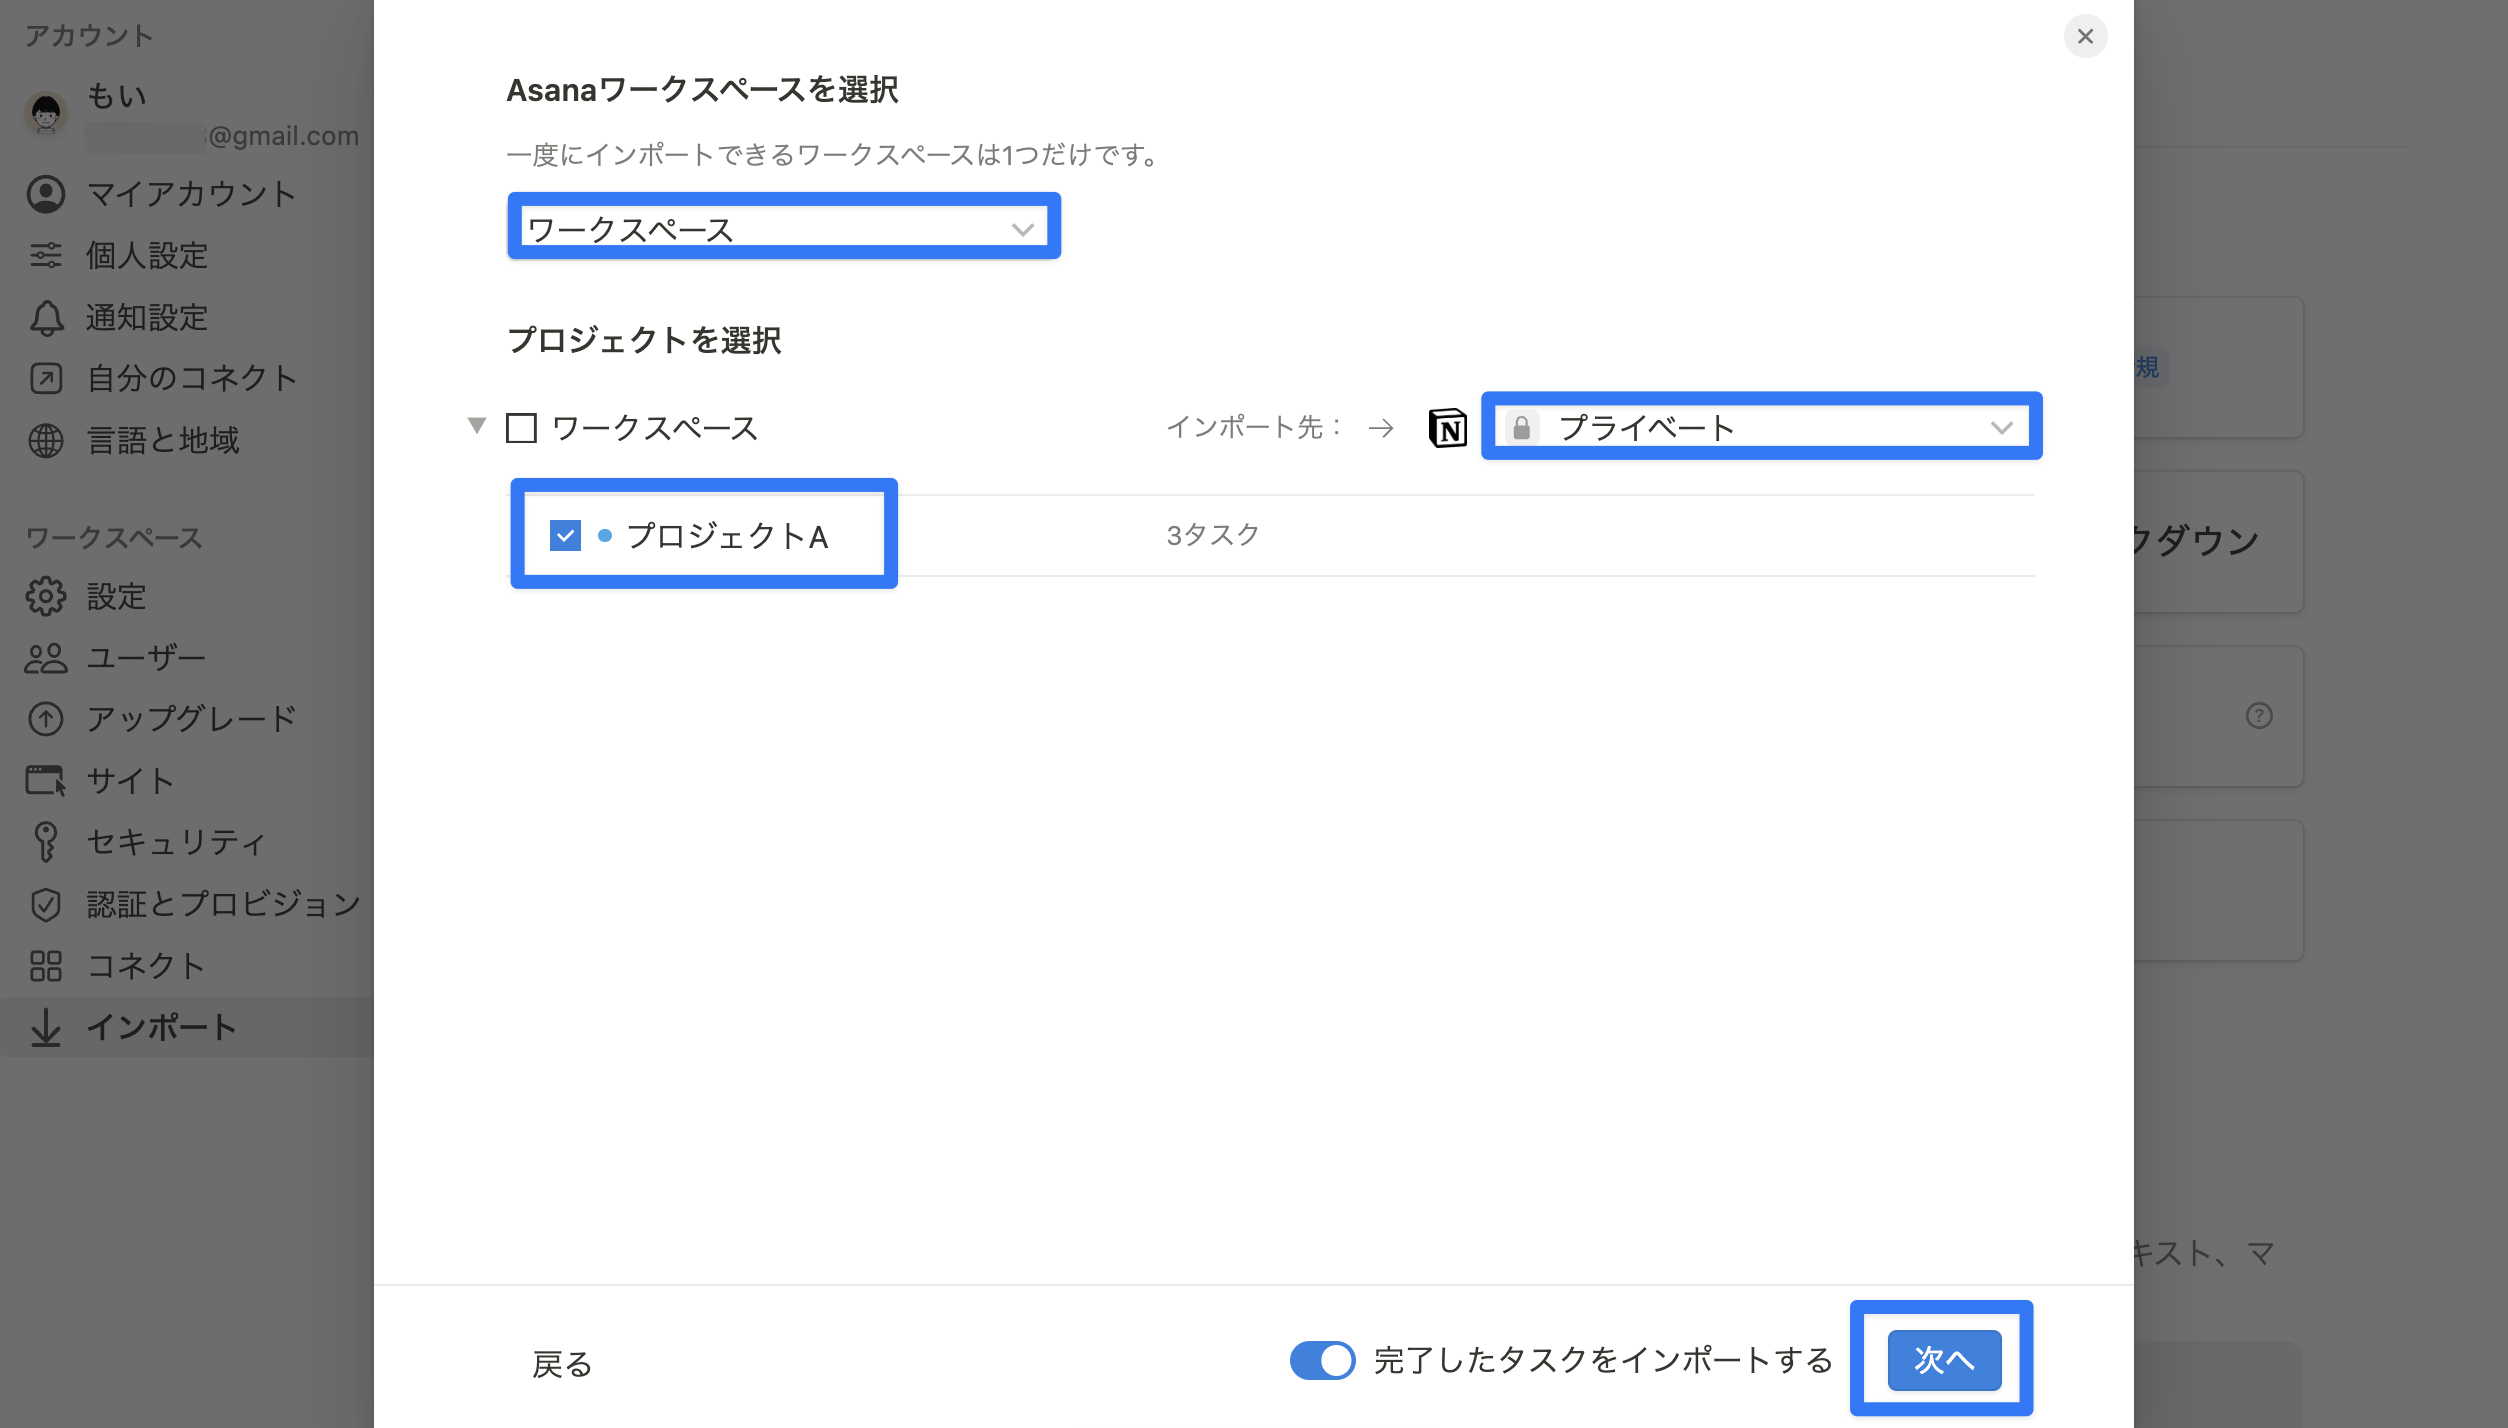Open アップグレード in sidebar

[x=187, y=719]
